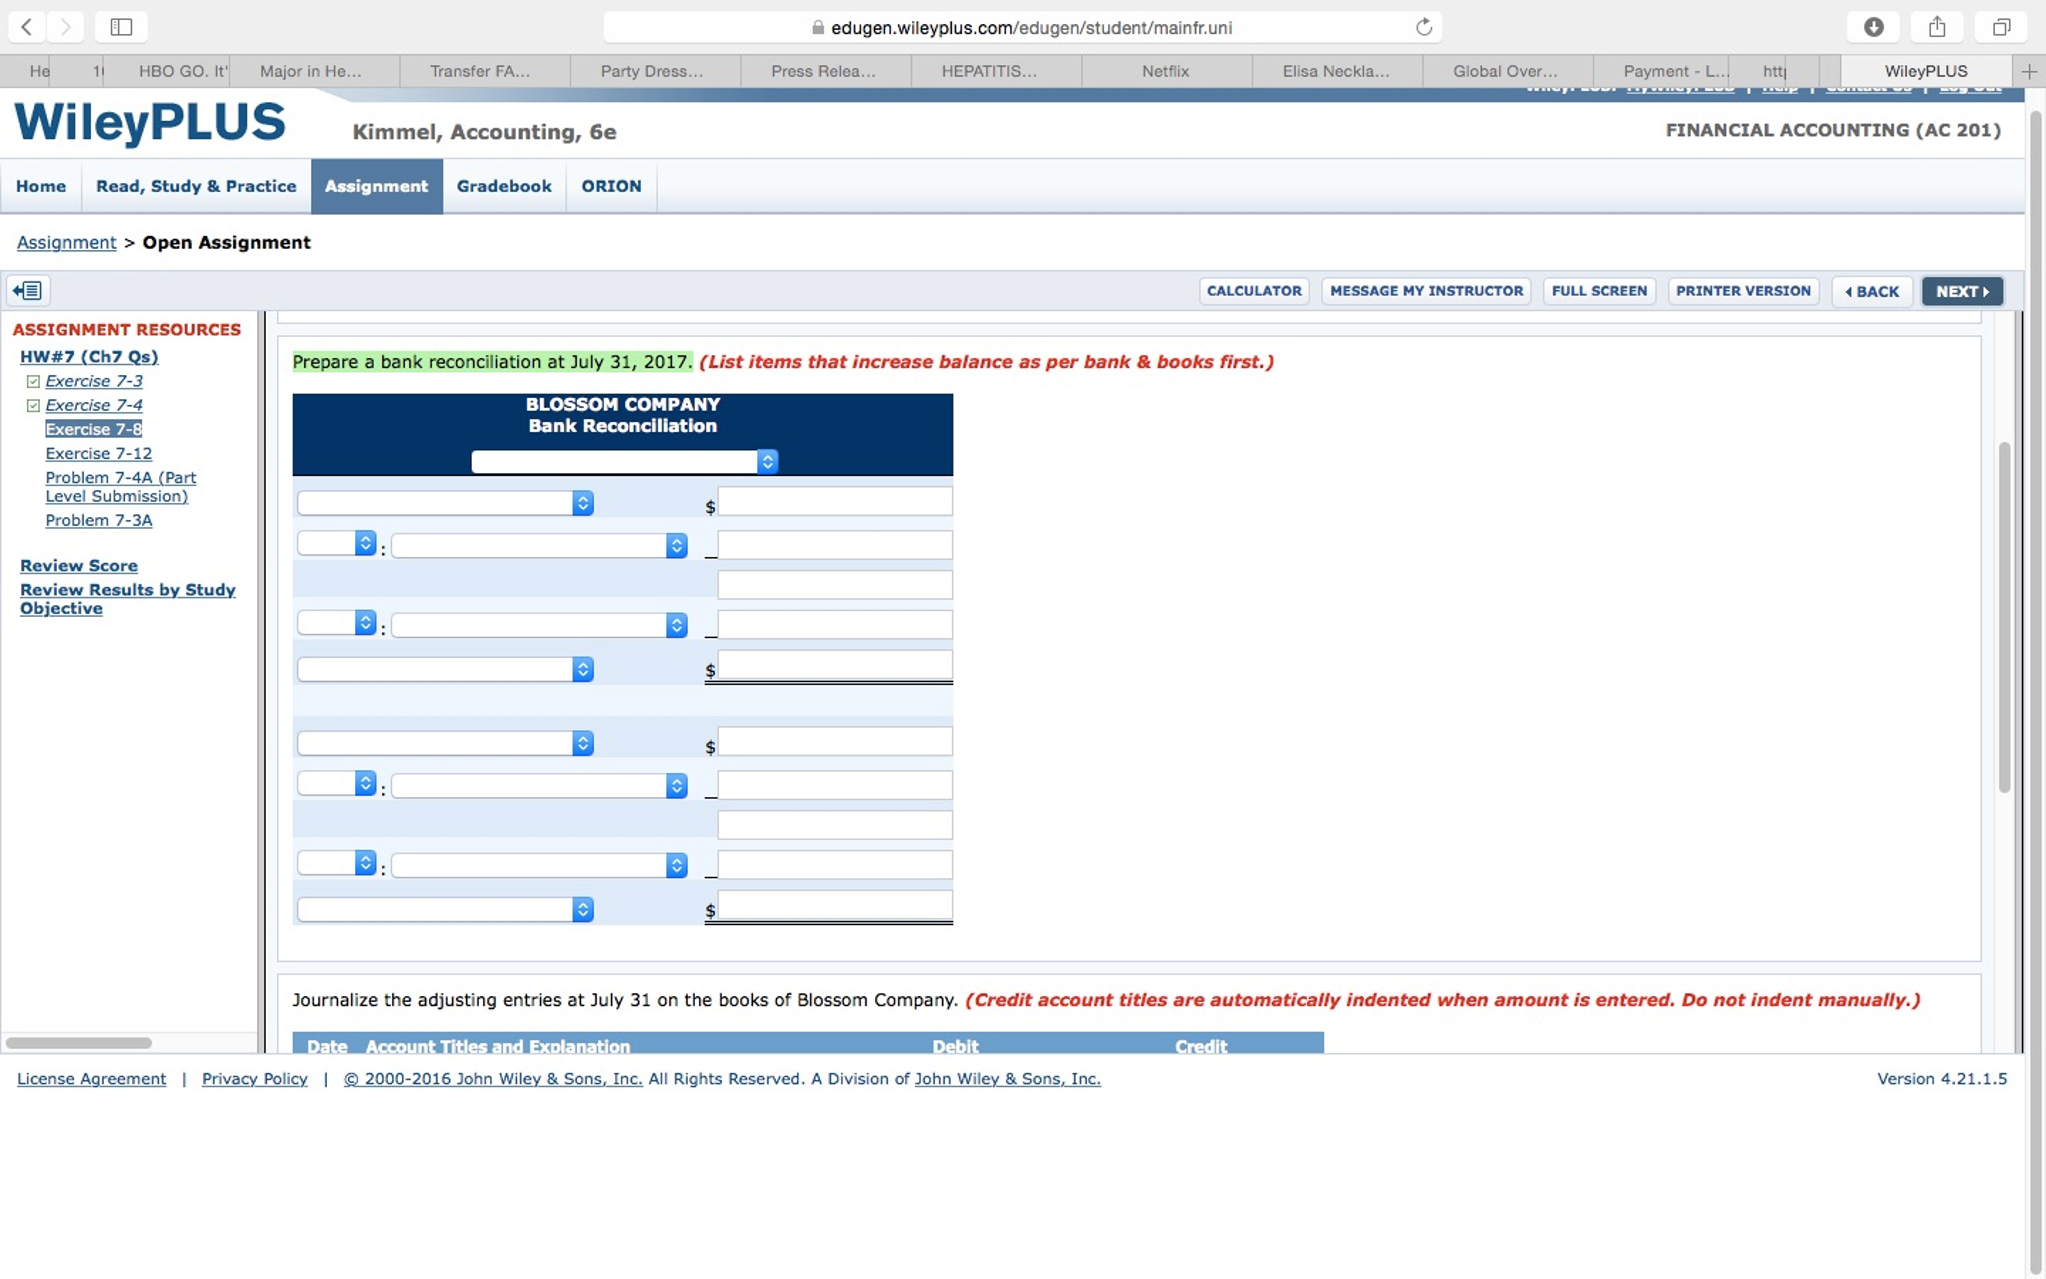
Task: Click the first balance amount field
Action: point(835,502)
